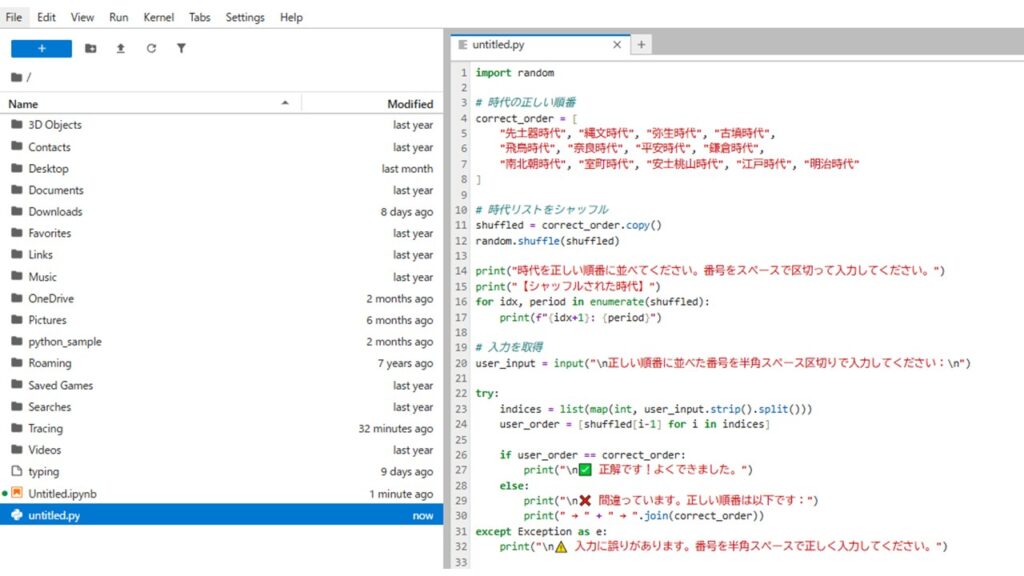Click the Roaming '7 years ago' timestamp
Viewport: 1024px width, 576px height.
coord(405,363)
